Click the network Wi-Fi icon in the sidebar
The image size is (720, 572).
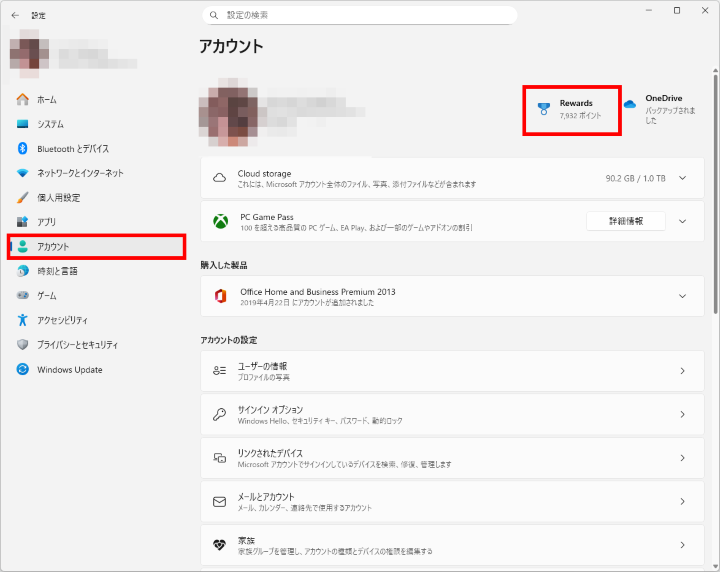tap(22, 173)
